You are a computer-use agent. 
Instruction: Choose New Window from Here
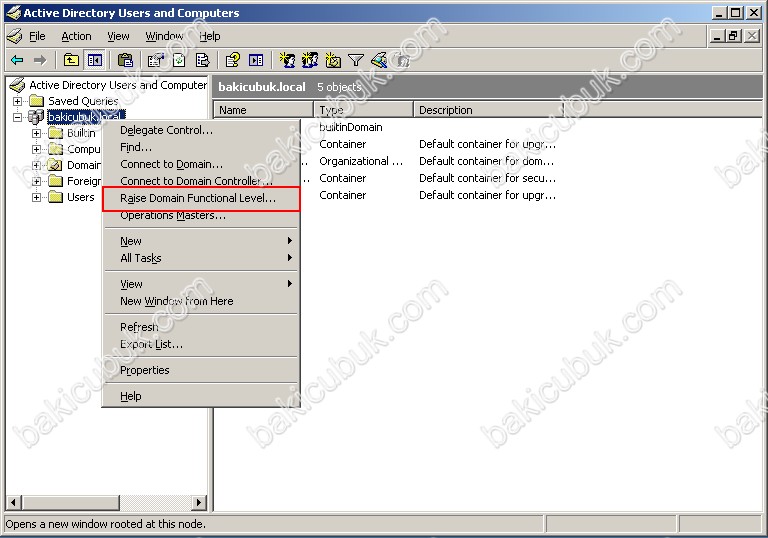pyautogui.click(x=201, y=301)
